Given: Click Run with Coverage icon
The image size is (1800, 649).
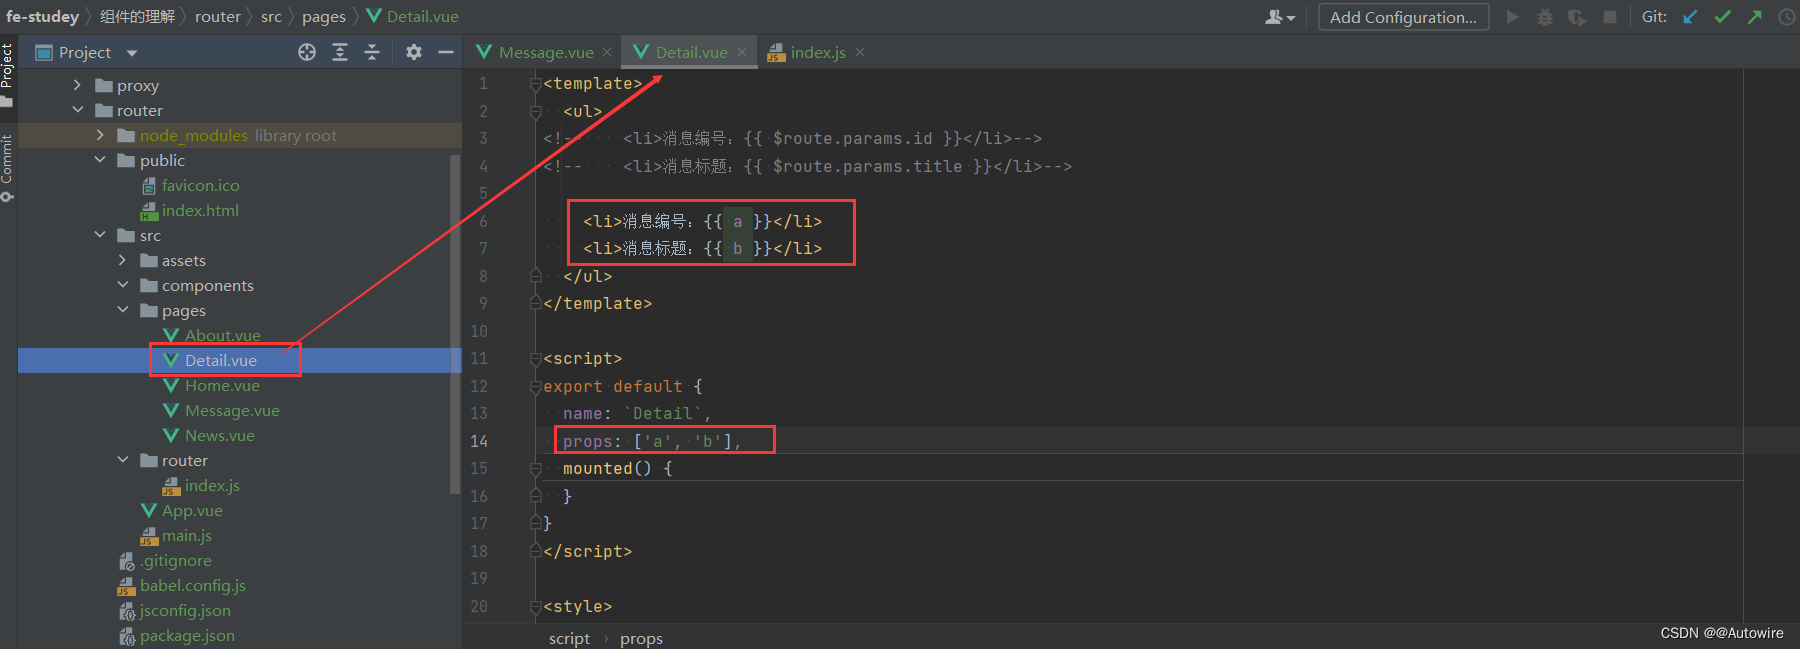Looking at the screenshot, I should coord(1577,17).
